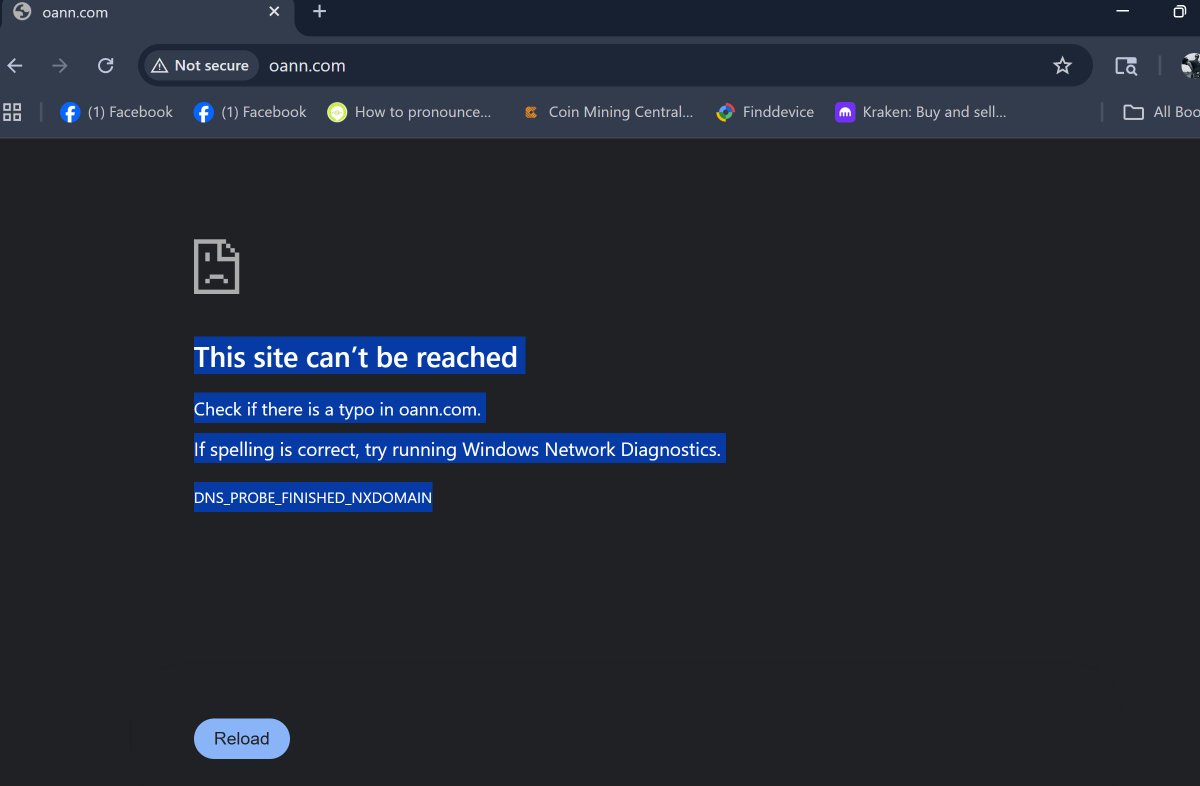1200x786 pixels.
Task: Reload the page via toolbar refresh icon
Action: point(105,66)
